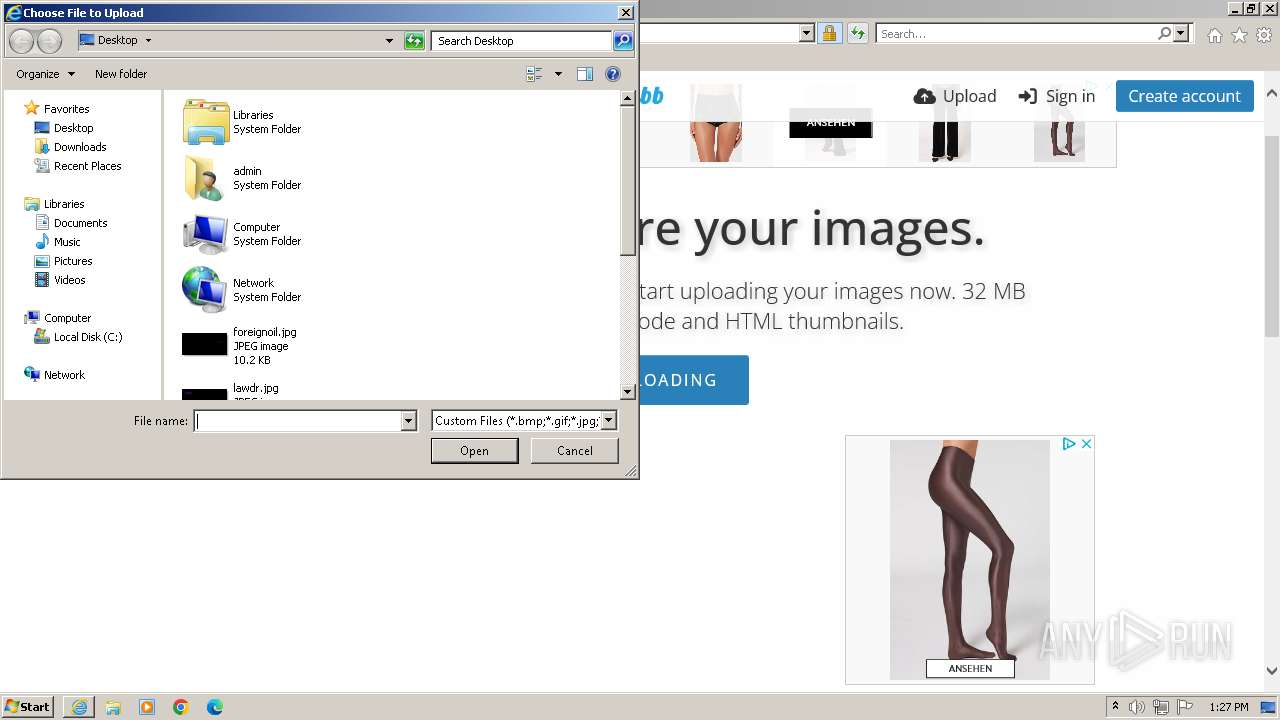Click the File name input field
The height and width of the screenshot is (720, 1280).
tap(297, 421)
